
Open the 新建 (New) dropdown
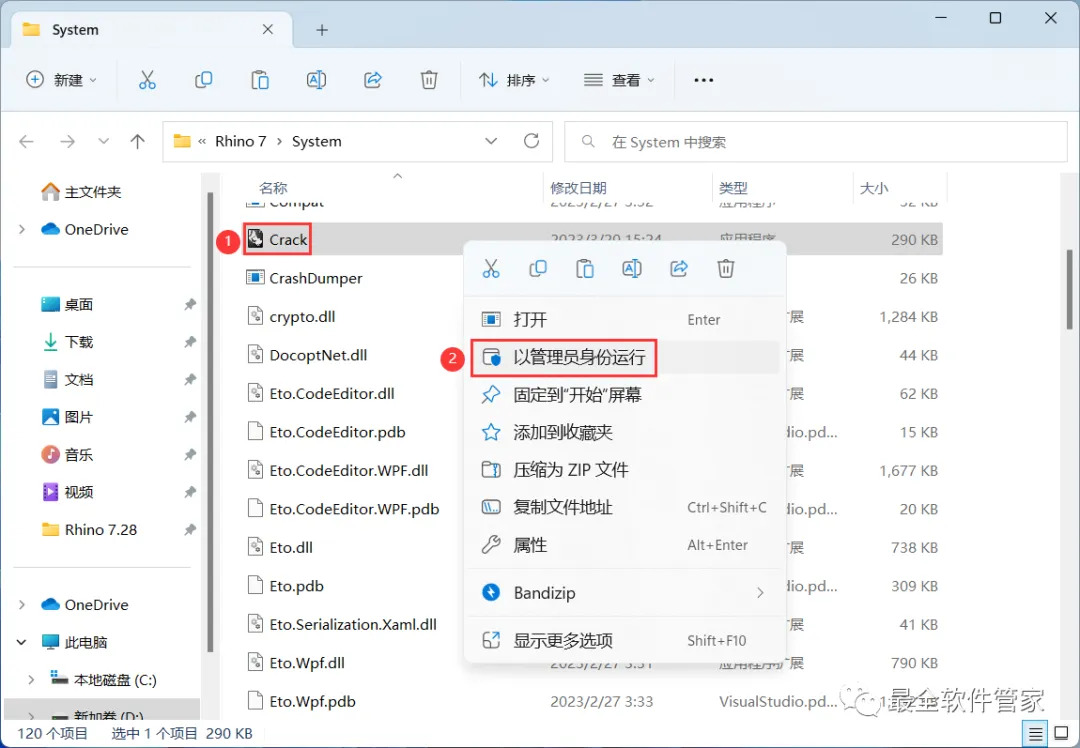[x=61, y=80]
